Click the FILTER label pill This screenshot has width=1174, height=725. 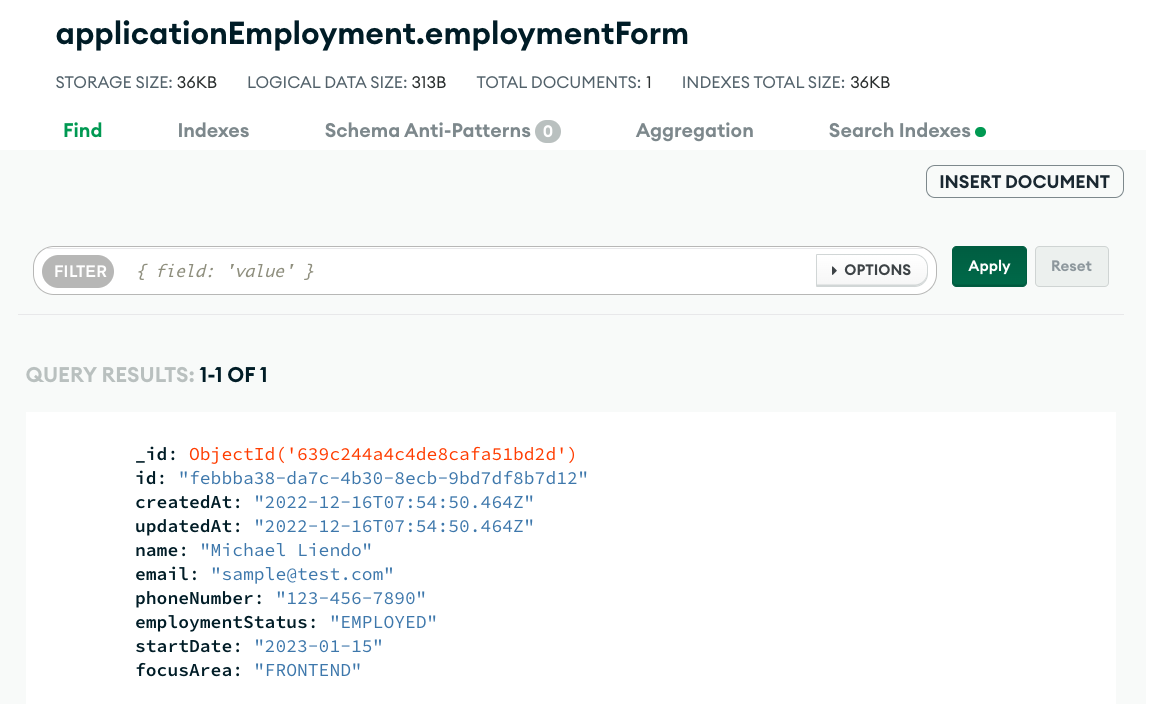[x=79, y=271]
